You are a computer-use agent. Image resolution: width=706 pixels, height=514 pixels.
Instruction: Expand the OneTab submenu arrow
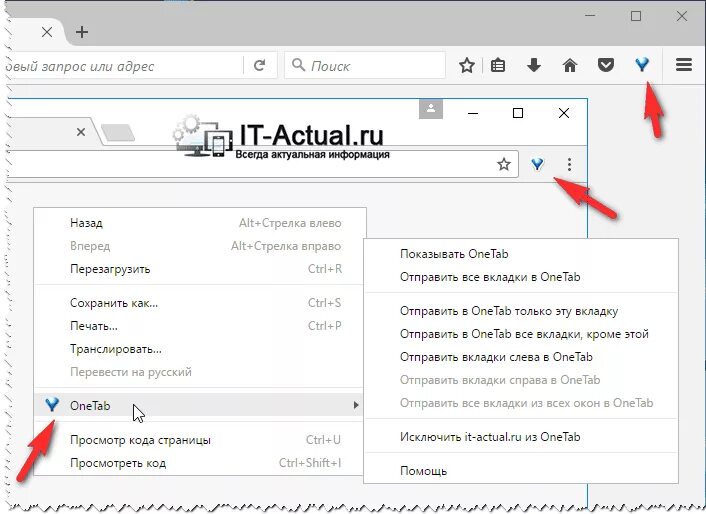356,405
